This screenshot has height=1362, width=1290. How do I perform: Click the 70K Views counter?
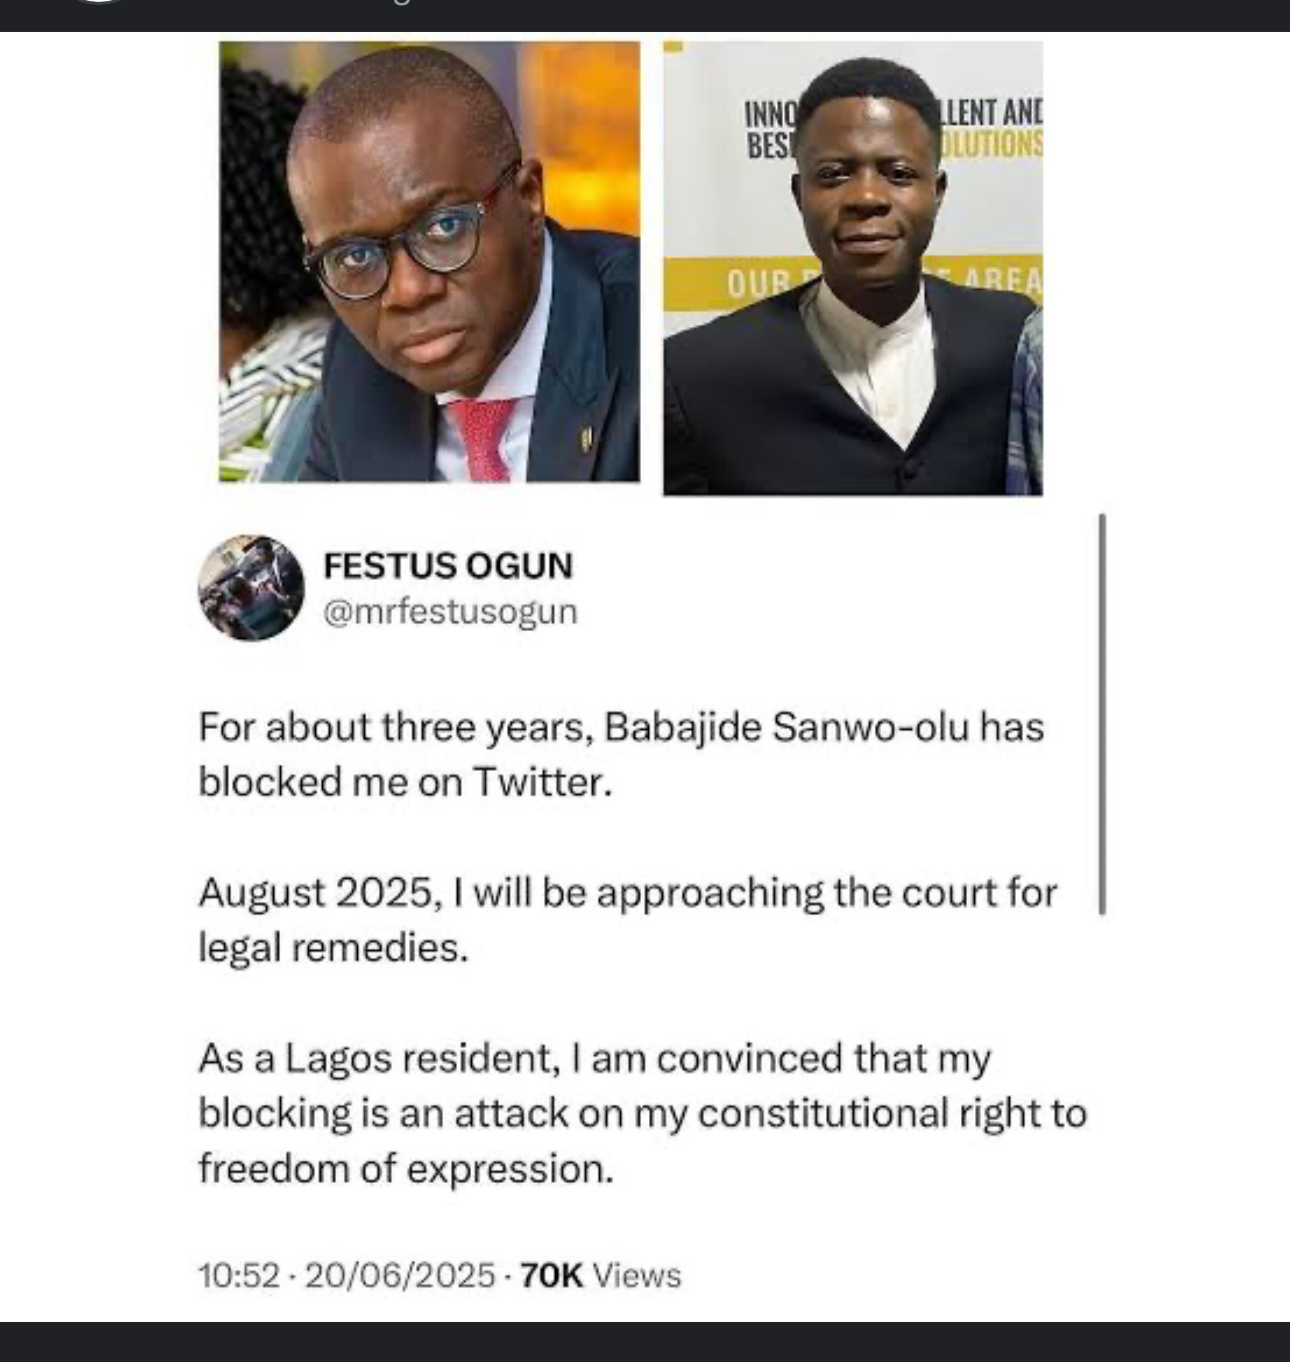coord(601,1275)
